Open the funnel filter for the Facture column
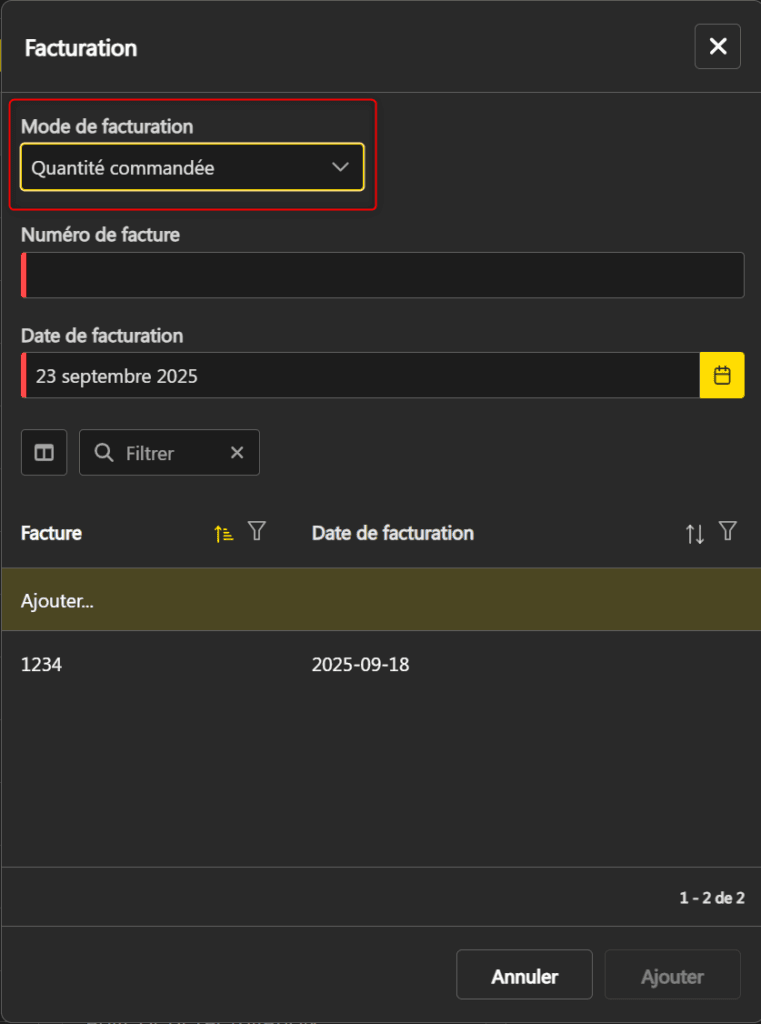Screen dimensions: 761x1024 [x=257, y=532]
